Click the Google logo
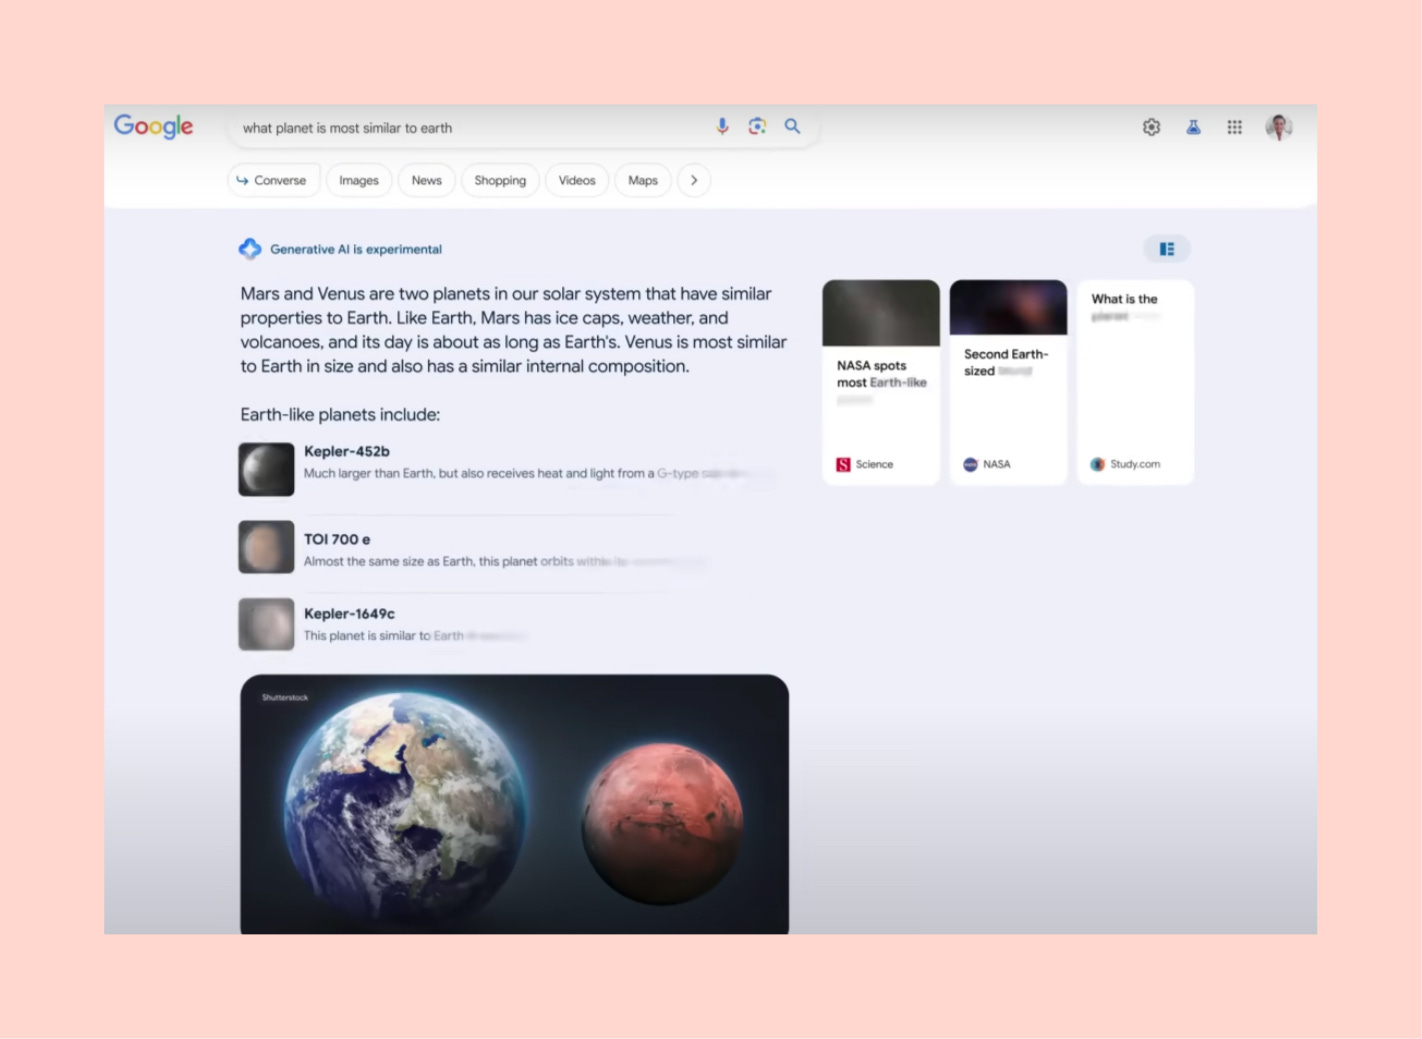 (x=153, y=126)
